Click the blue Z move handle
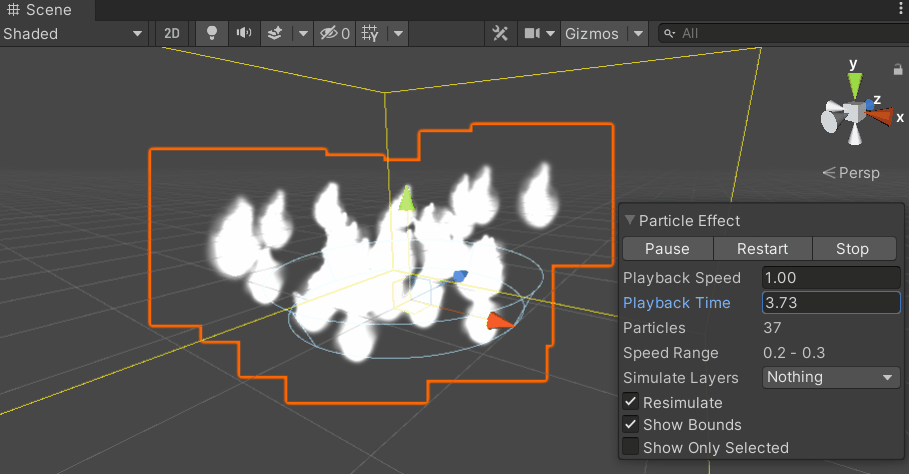The height and width of the screenshot is (474, 909). coord(459,276)
